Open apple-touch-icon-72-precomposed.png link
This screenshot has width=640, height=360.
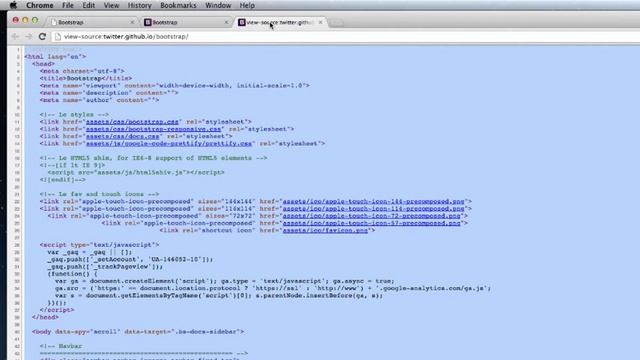tap(371, 216)
